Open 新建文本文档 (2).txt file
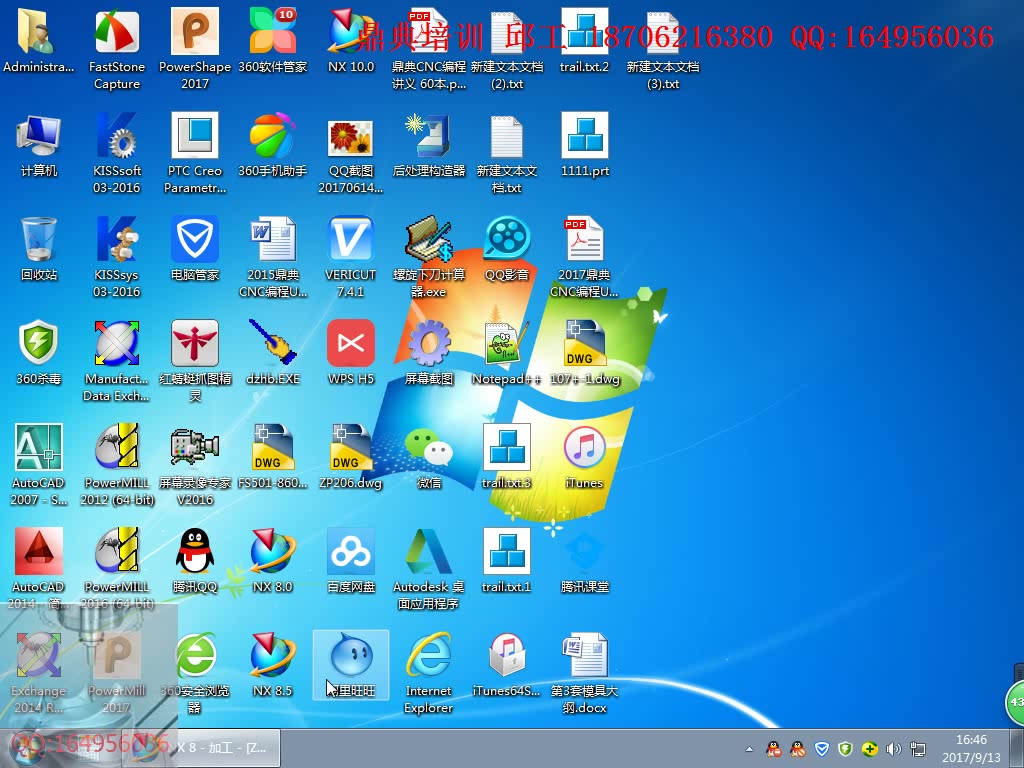This screenshot has height=768, width=1024. pos(507,49)
